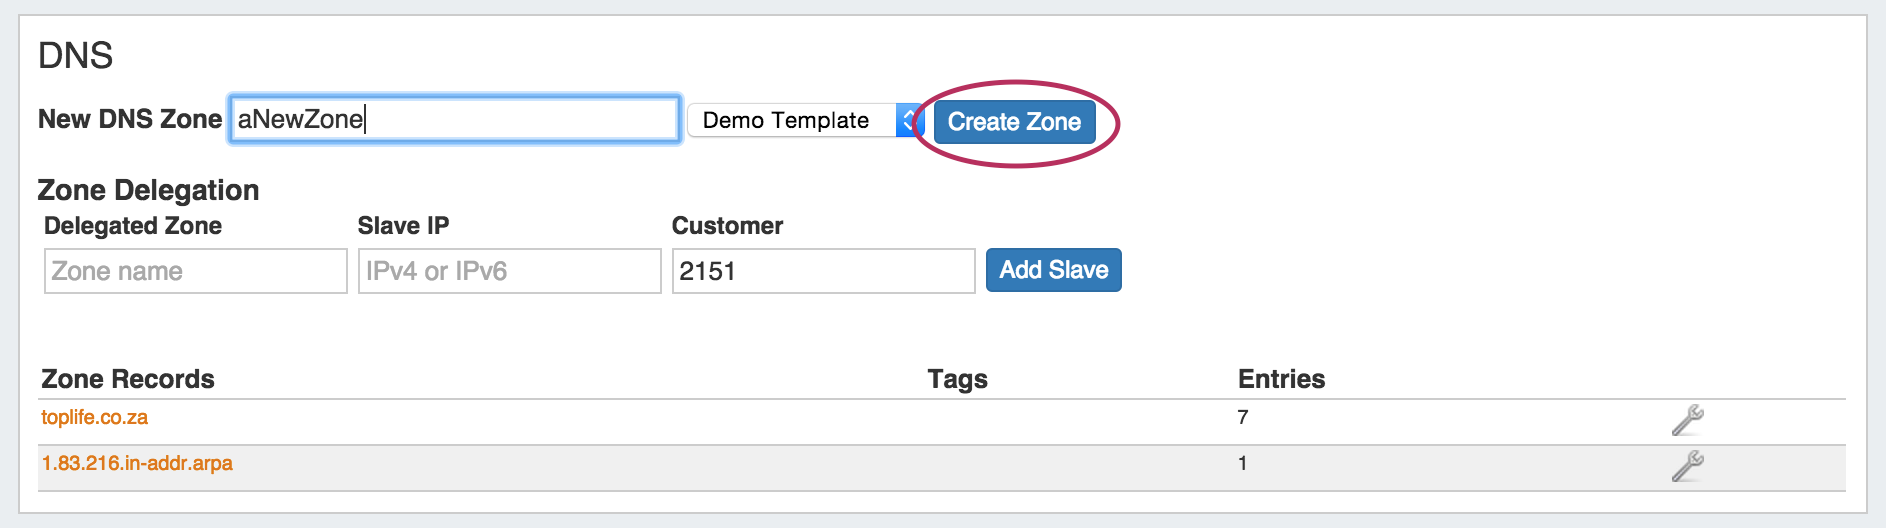The image size is (1886, 528).
Task: Click the Customer field label
Action: pyautogui.click(x=727, y=226)
